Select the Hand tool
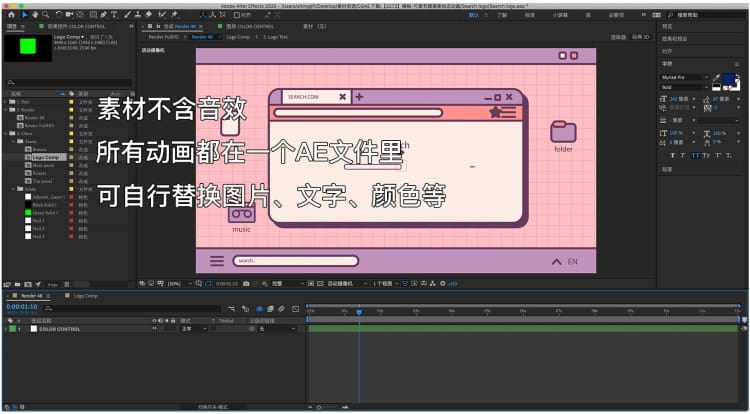 [x=35, y=15]
